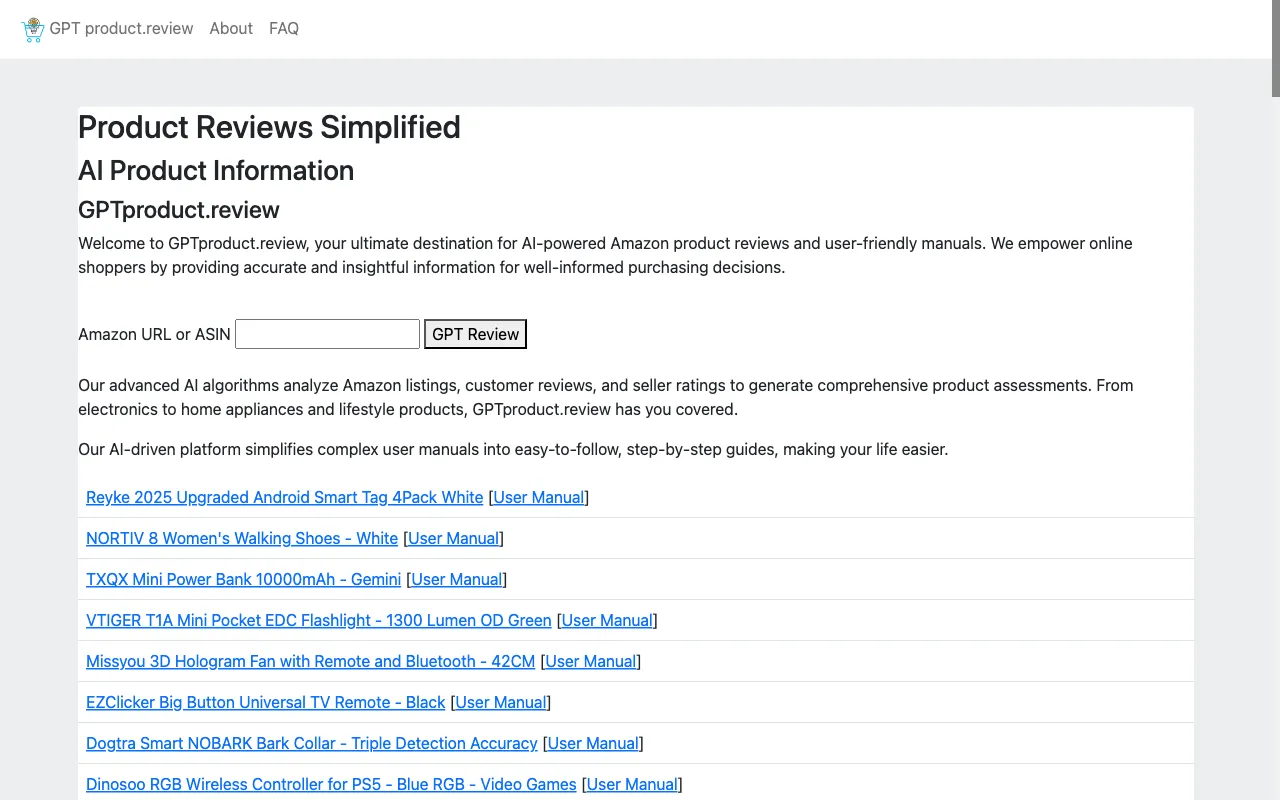The image size is (1280, 800).
Task: Open Missyou 3D Hologram Fan review
Action: (x=310, y=661)
